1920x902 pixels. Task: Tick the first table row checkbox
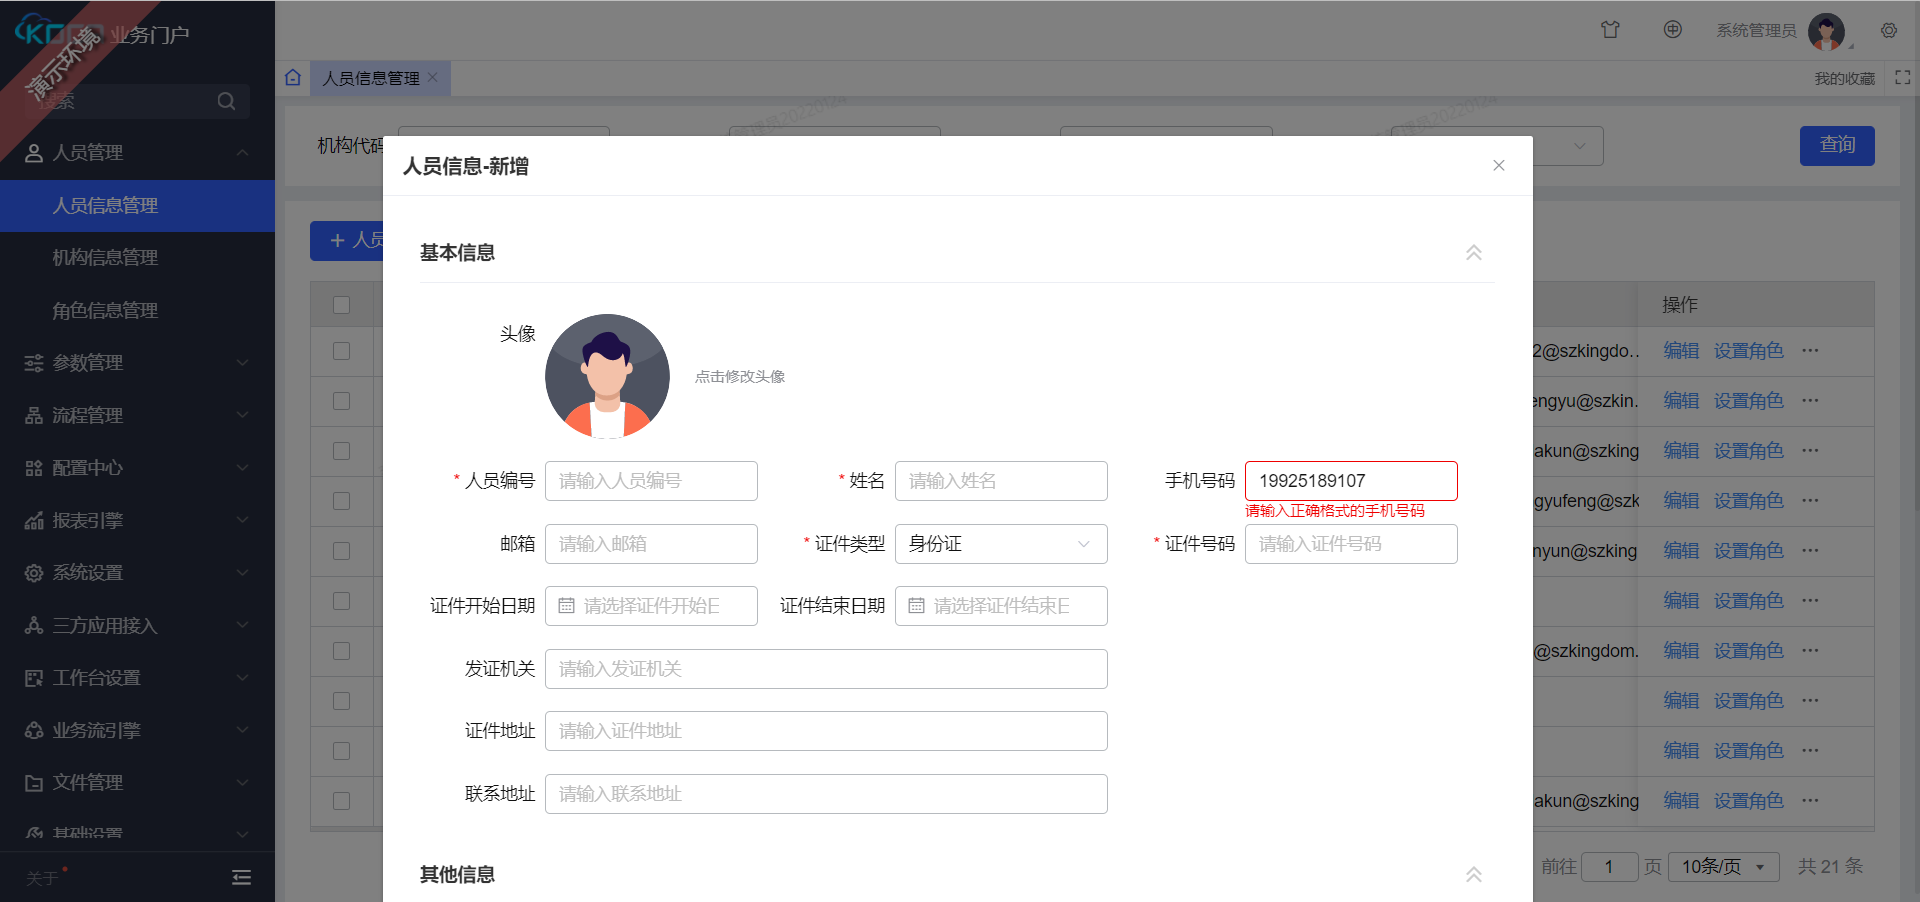tap(341, 351)
